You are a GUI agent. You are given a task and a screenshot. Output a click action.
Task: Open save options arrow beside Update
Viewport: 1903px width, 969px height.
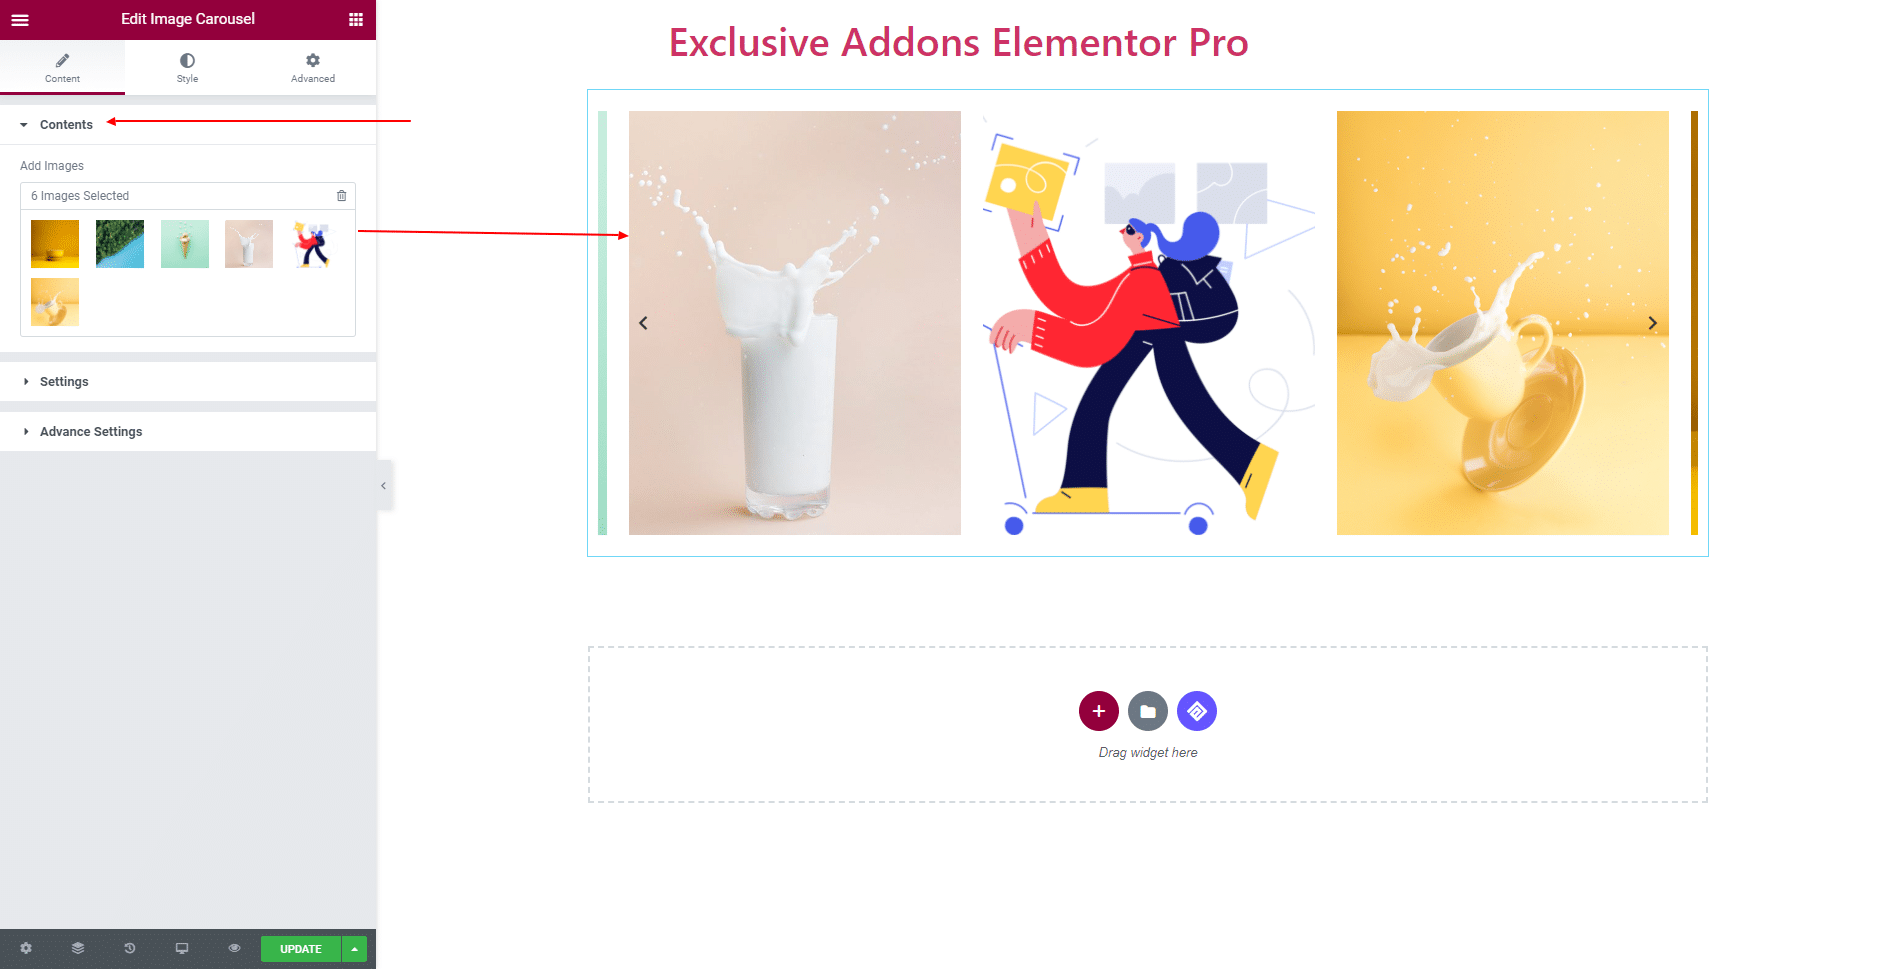coord(355,949)
